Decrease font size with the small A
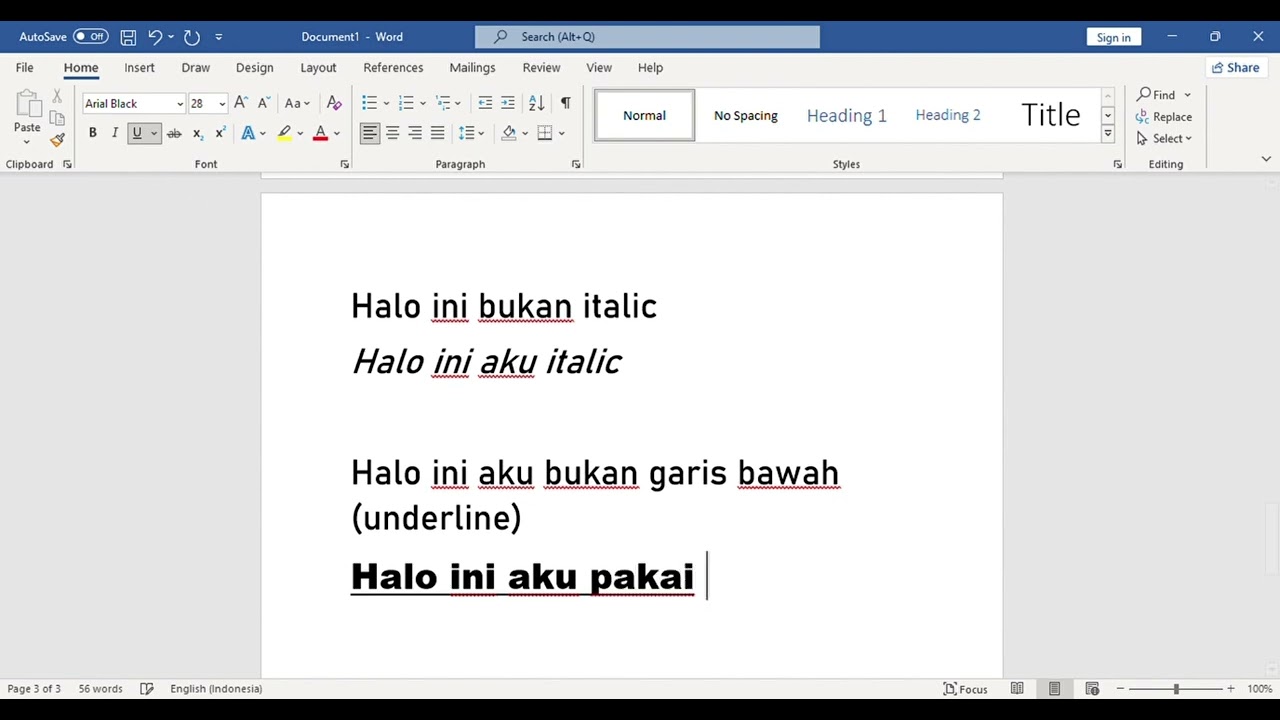This screenshot has height=720, width=1280. pyautogui.click(x=264, y=103)
